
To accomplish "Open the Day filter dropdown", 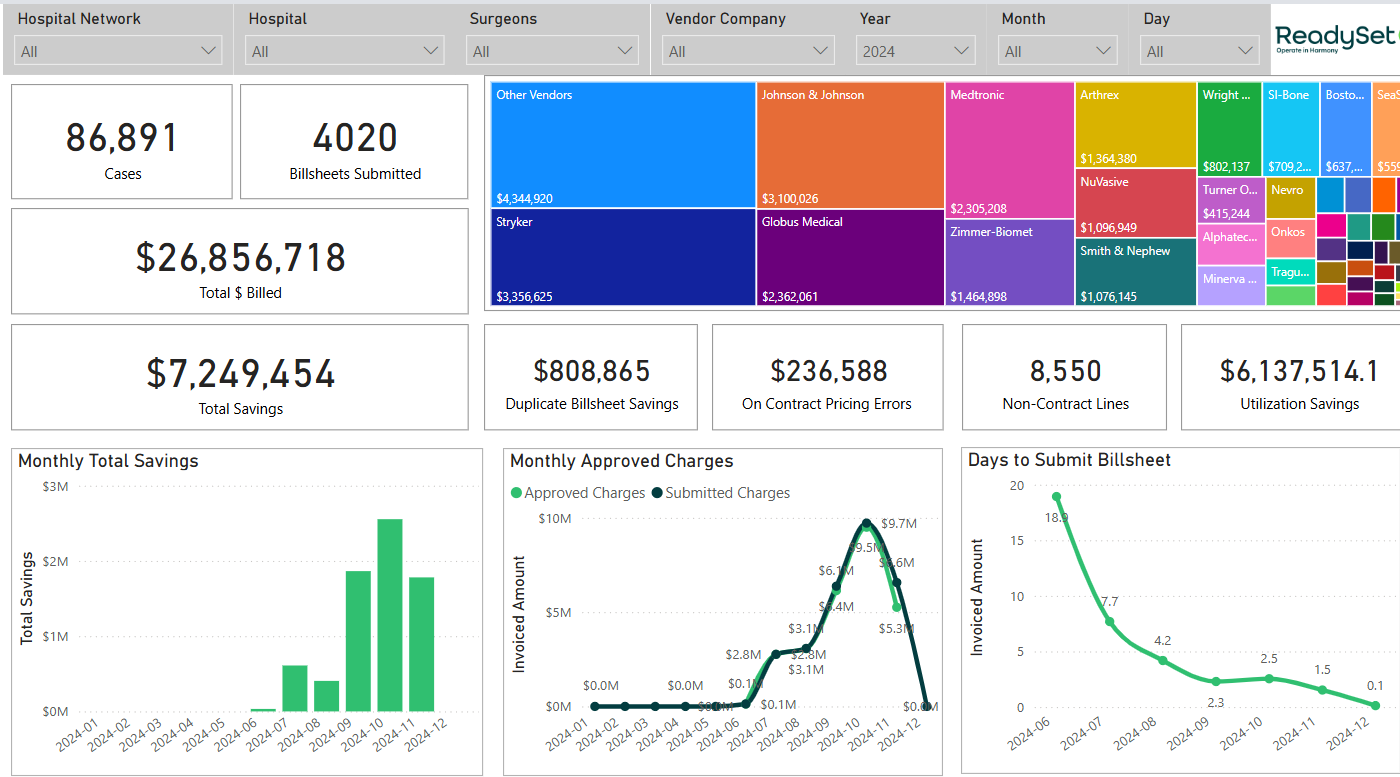I will [1200, 51].
